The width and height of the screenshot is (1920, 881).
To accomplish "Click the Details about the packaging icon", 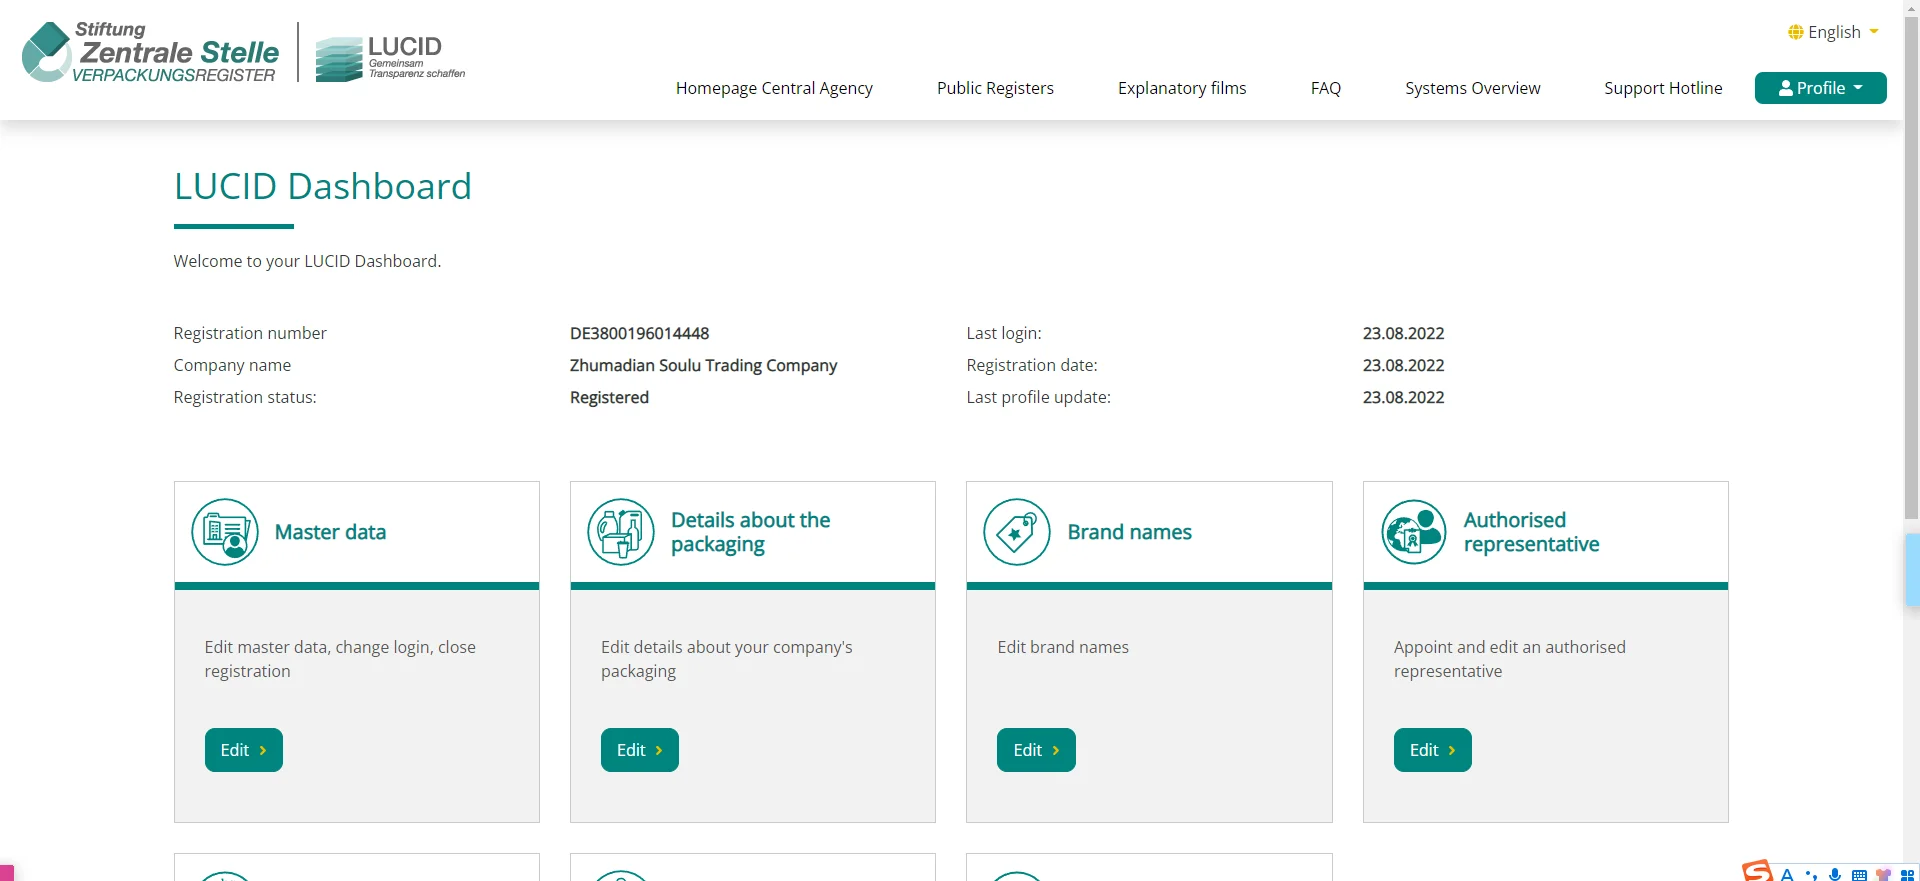I will click(621, 532).
